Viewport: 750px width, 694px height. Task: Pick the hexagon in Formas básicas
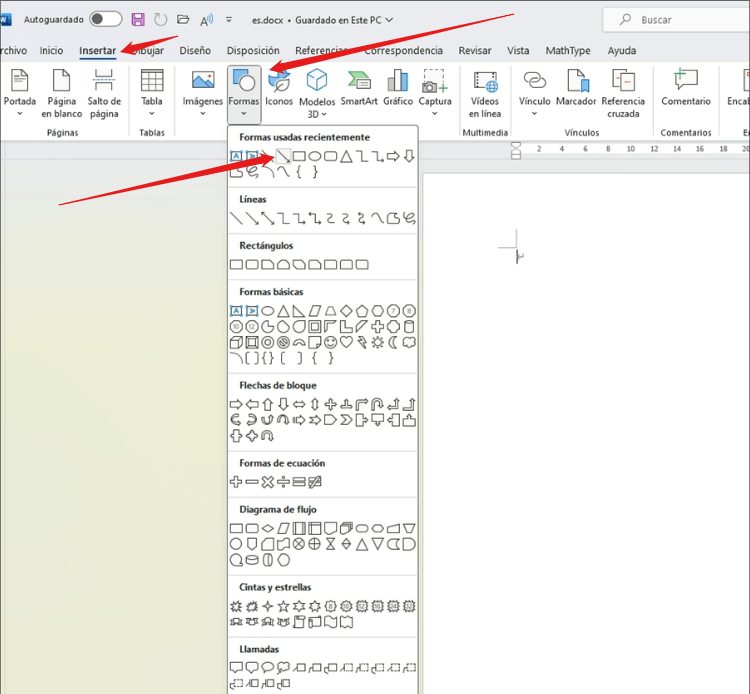pyautogui.click(x=378, y=311)
